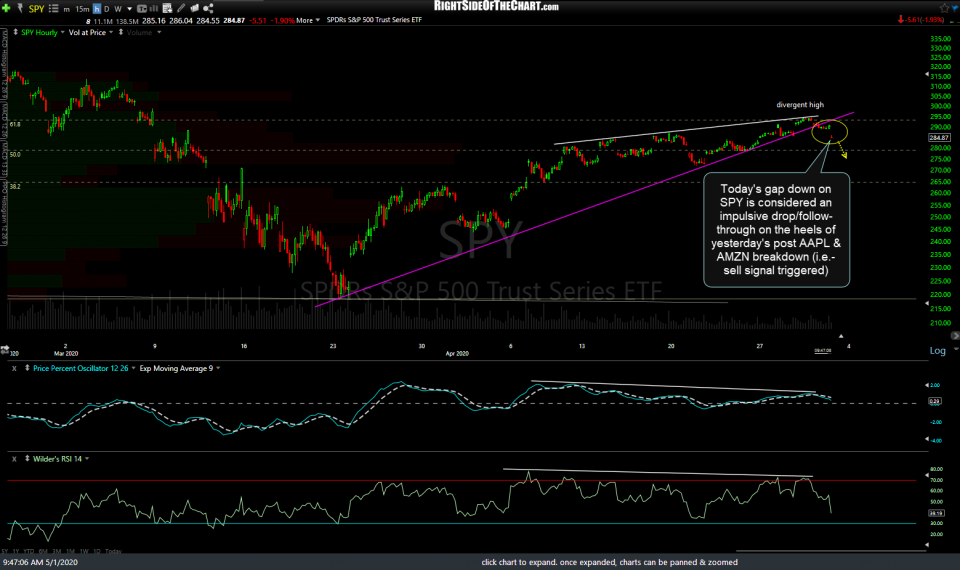The image size is (960, 570).
Task: Click the 'divergent high' annotation text
Action: [x=800, y=105]
